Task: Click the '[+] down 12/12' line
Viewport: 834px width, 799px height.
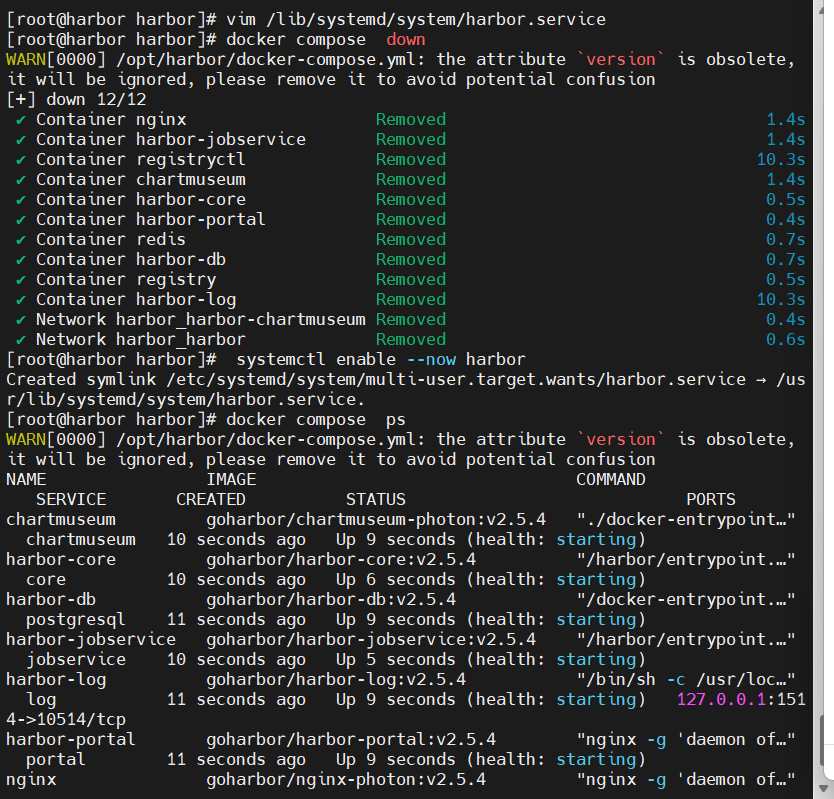Action: click(76, 100)
